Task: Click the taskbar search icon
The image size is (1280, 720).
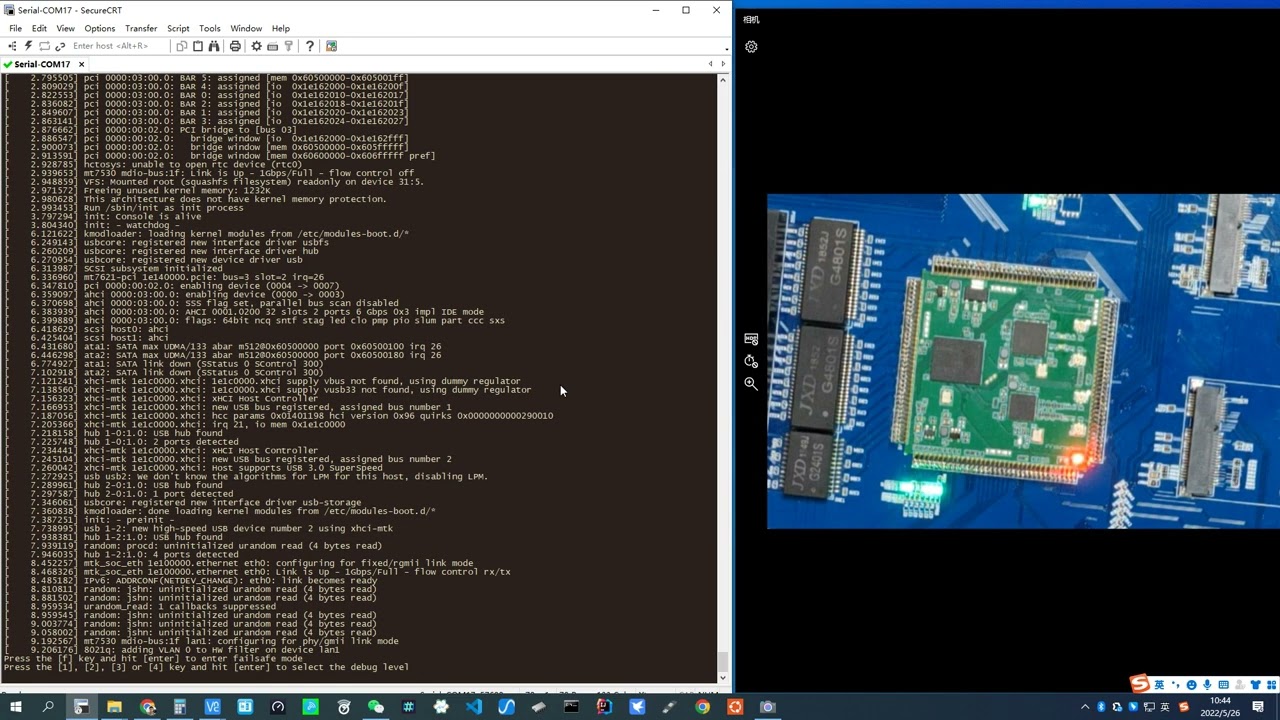Action: 48,707
